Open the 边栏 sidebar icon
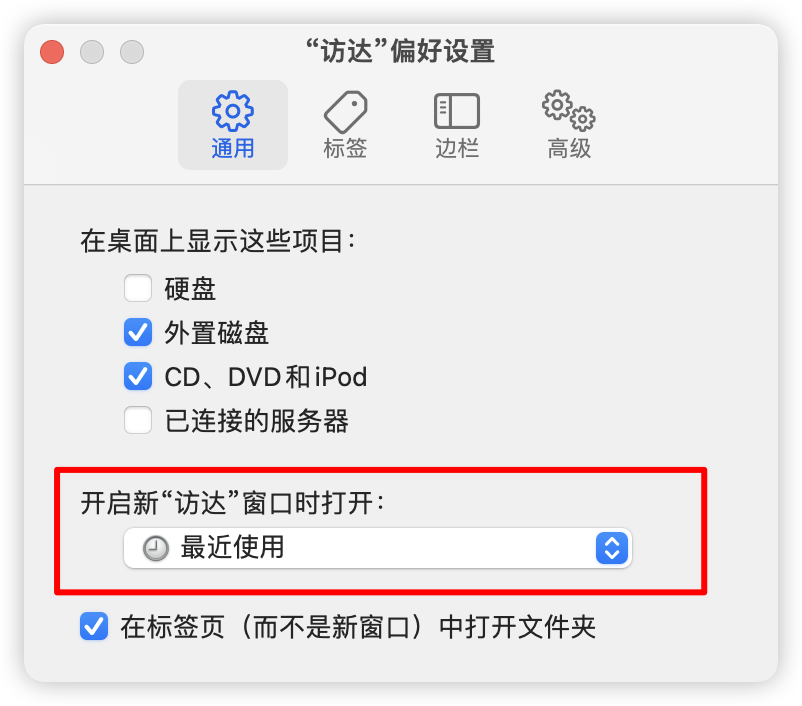This screenshot has height=706, width=802. (457, 111)
